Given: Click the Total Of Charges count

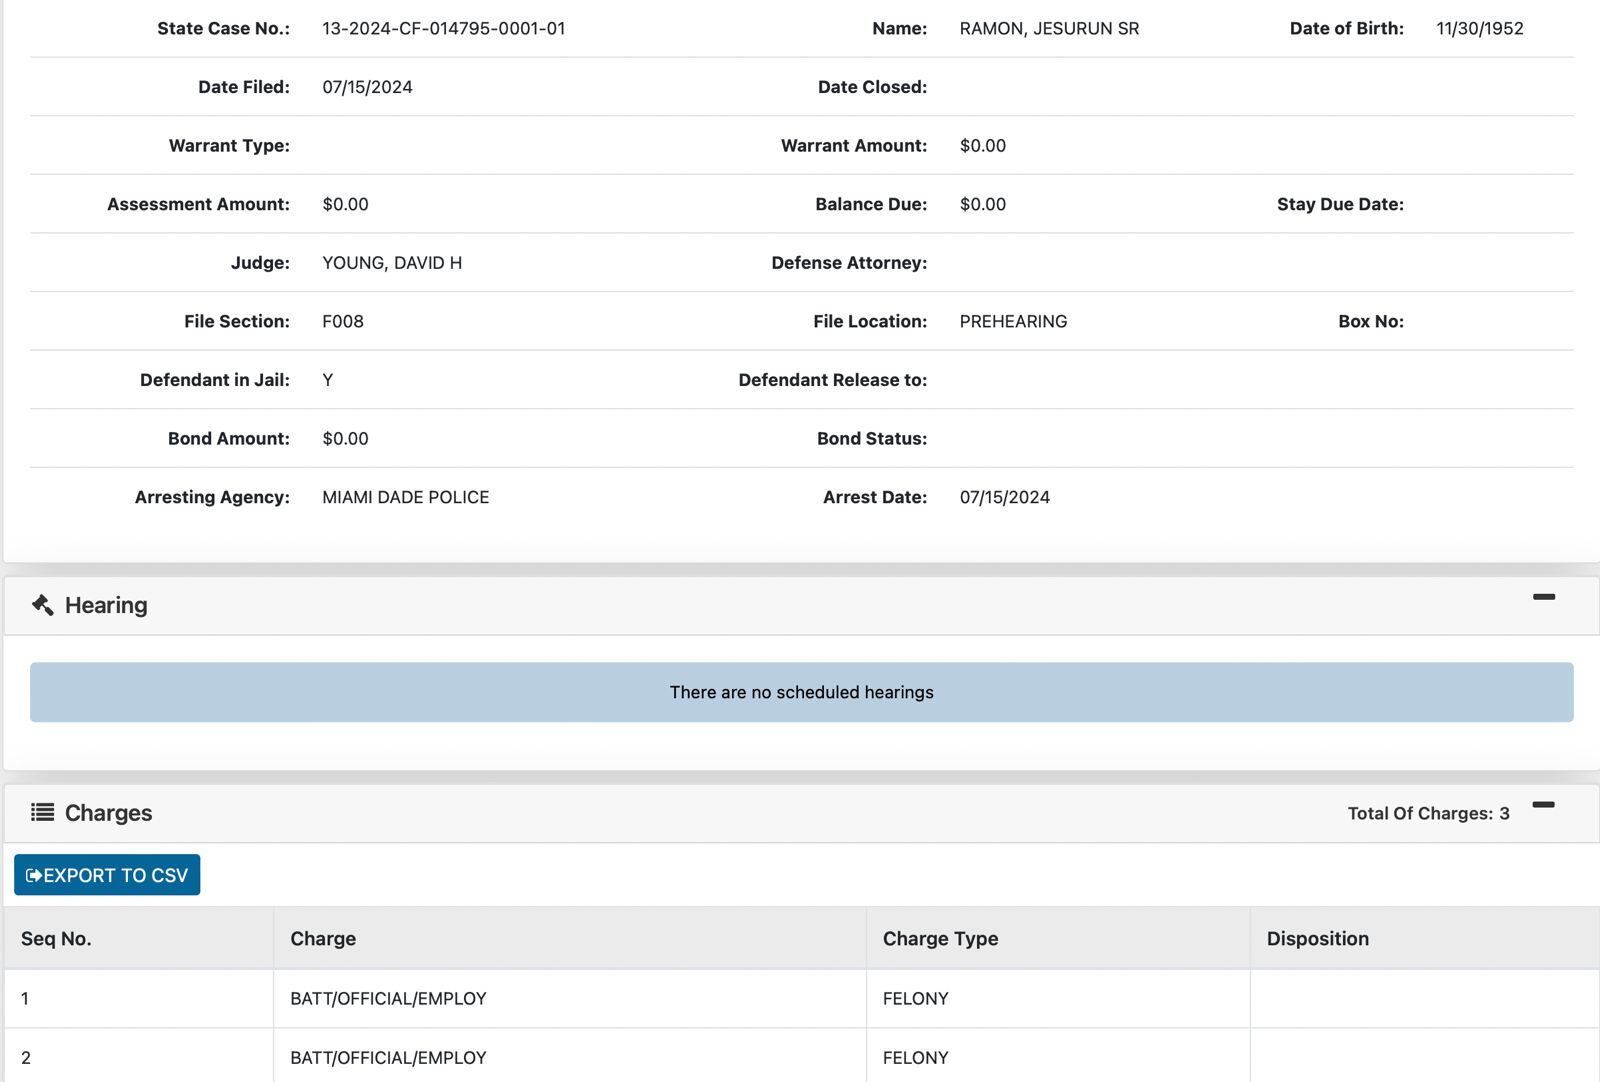Looking at the screenshot, I should tap(1427, 813).
